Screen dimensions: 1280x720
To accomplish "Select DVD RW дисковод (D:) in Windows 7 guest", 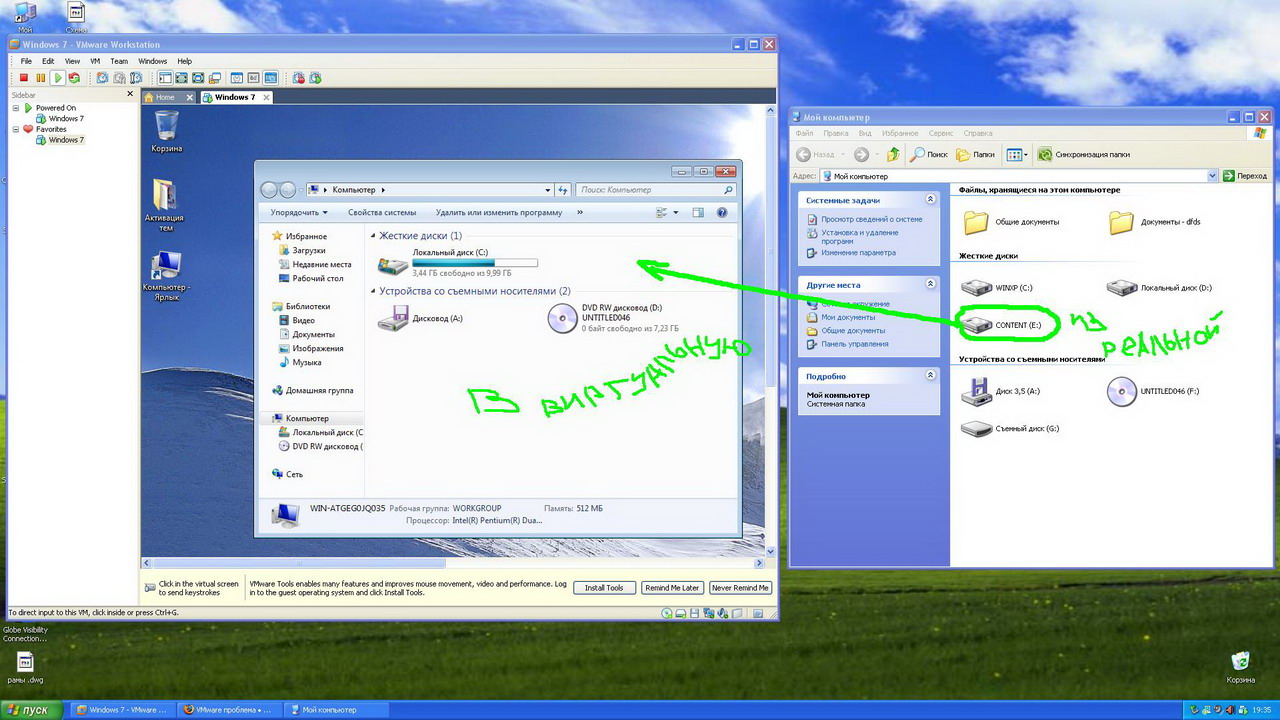I will 613,318.
